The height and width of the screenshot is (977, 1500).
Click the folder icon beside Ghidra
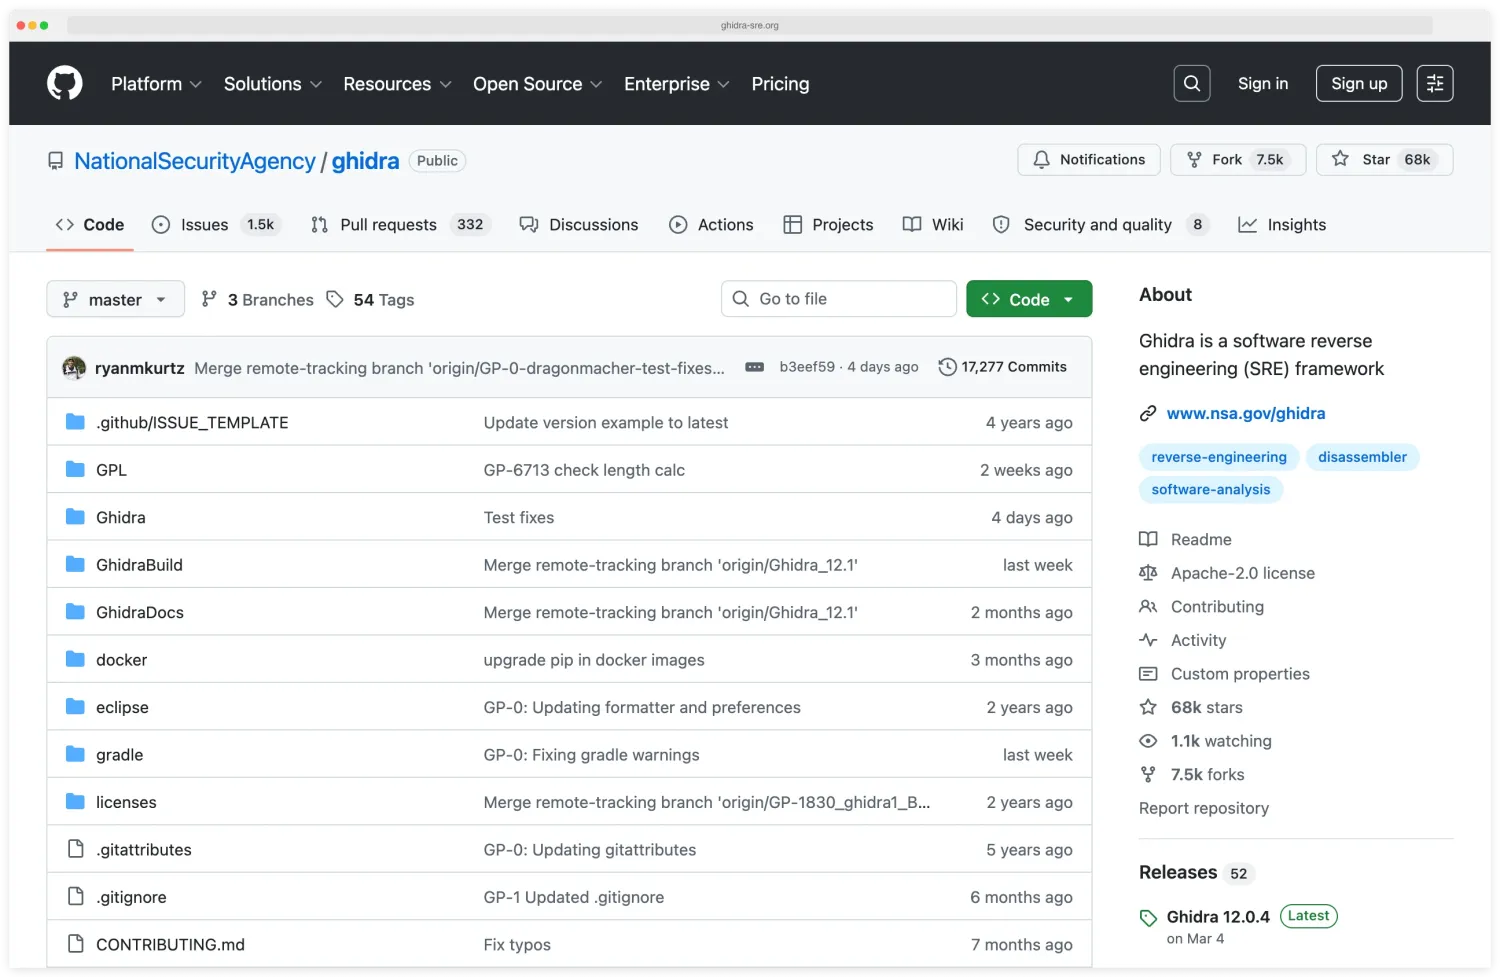(75, 516)
